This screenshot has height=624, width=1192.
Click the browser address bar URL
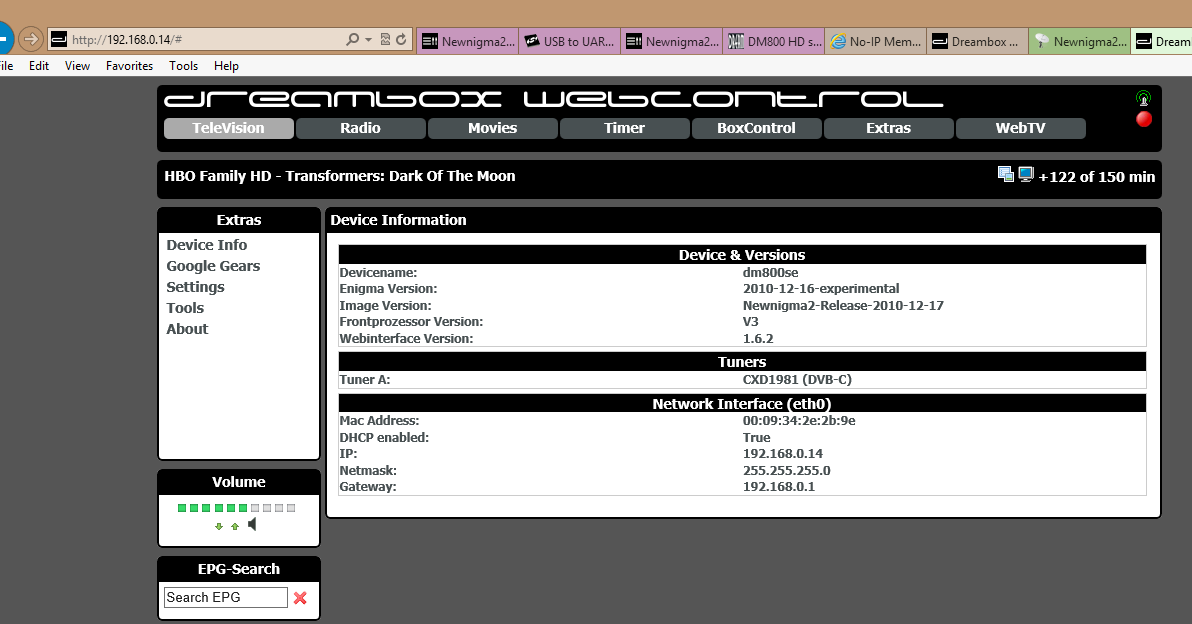click(x=127, y=40)
